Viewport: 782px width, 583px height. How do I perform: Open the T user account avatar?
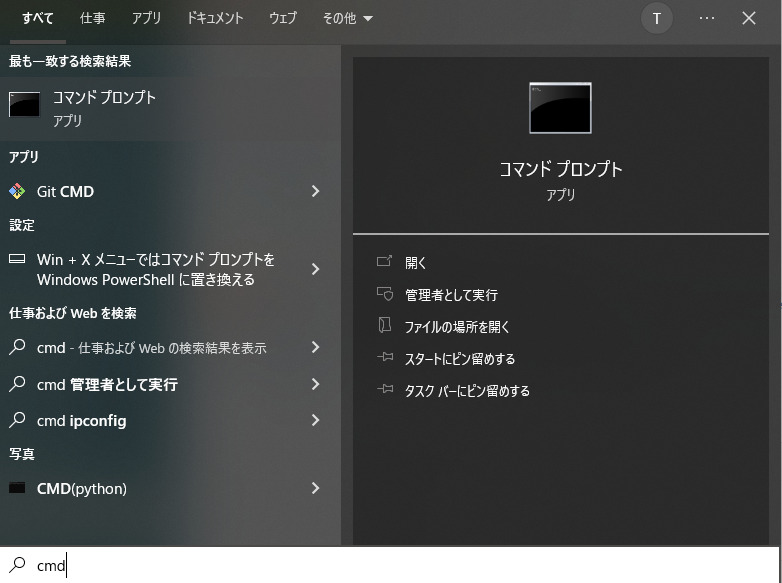656,19
